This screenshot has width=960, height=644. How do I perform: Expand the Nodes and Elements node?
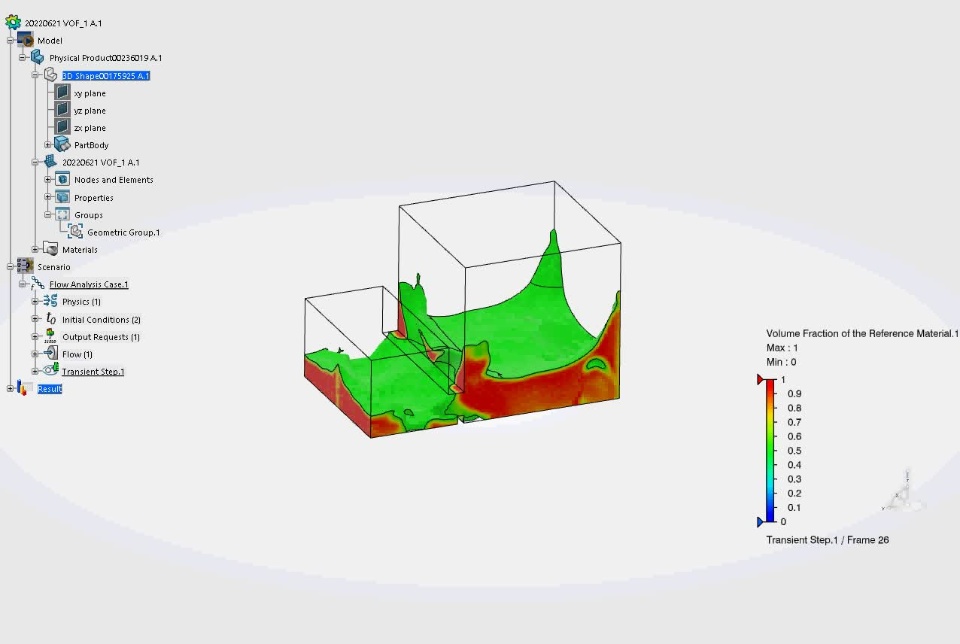[x=48, y=180]
